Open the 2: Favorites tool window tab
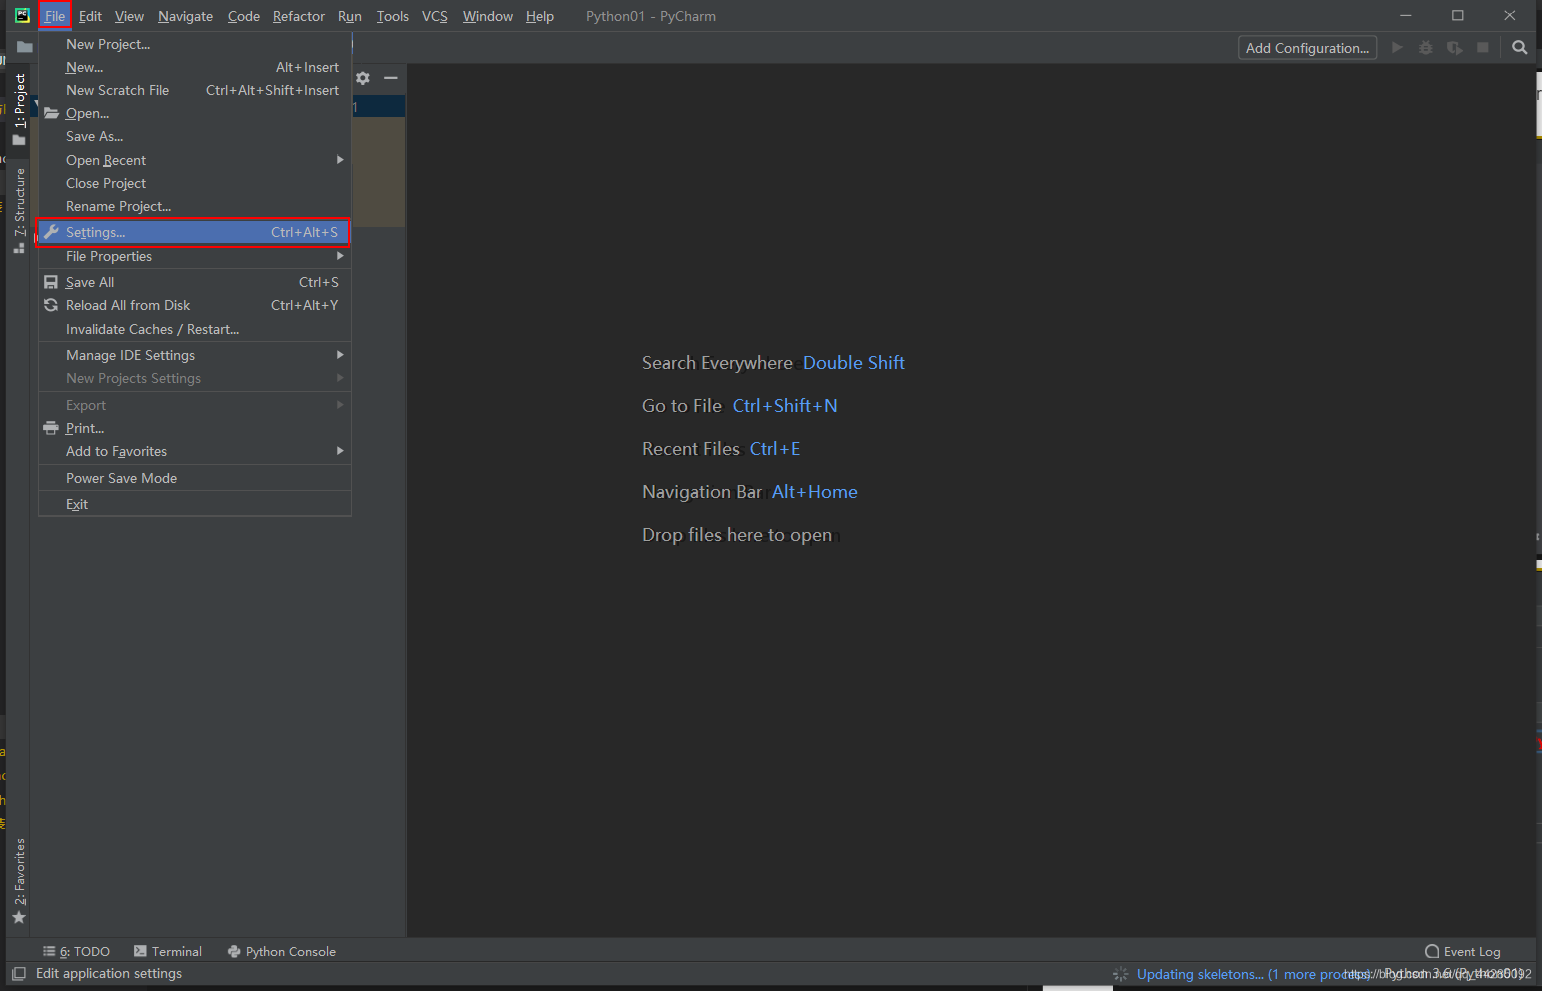Viewport: 1542px width, 991px height. (x=19, y=881)
